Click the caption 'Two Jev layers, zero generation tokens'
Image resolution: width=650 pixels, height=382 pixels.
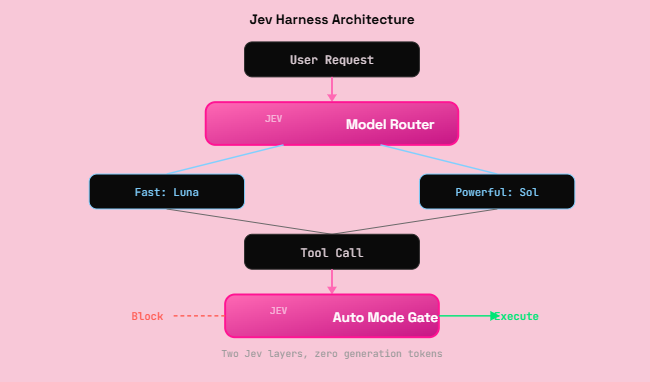(x=332, y=353)
